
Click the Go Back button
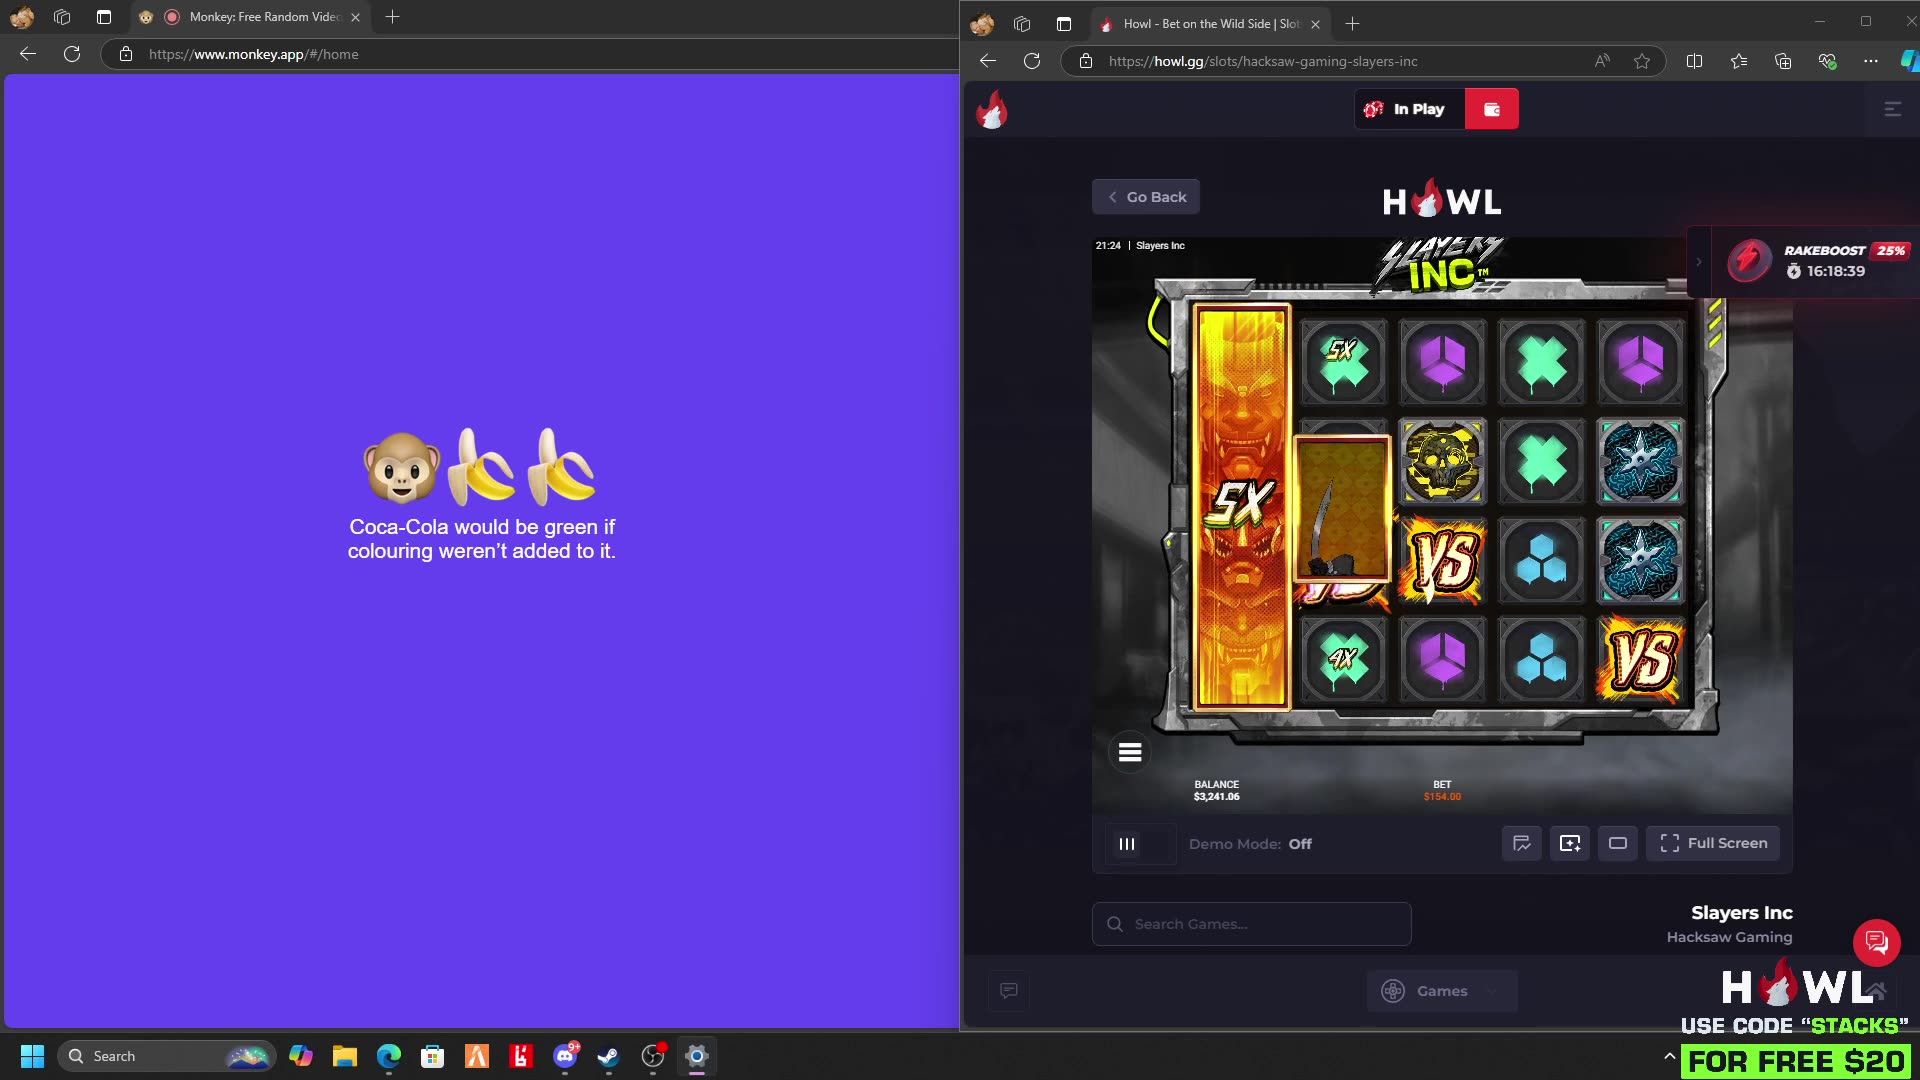(x=1146, y=197)
